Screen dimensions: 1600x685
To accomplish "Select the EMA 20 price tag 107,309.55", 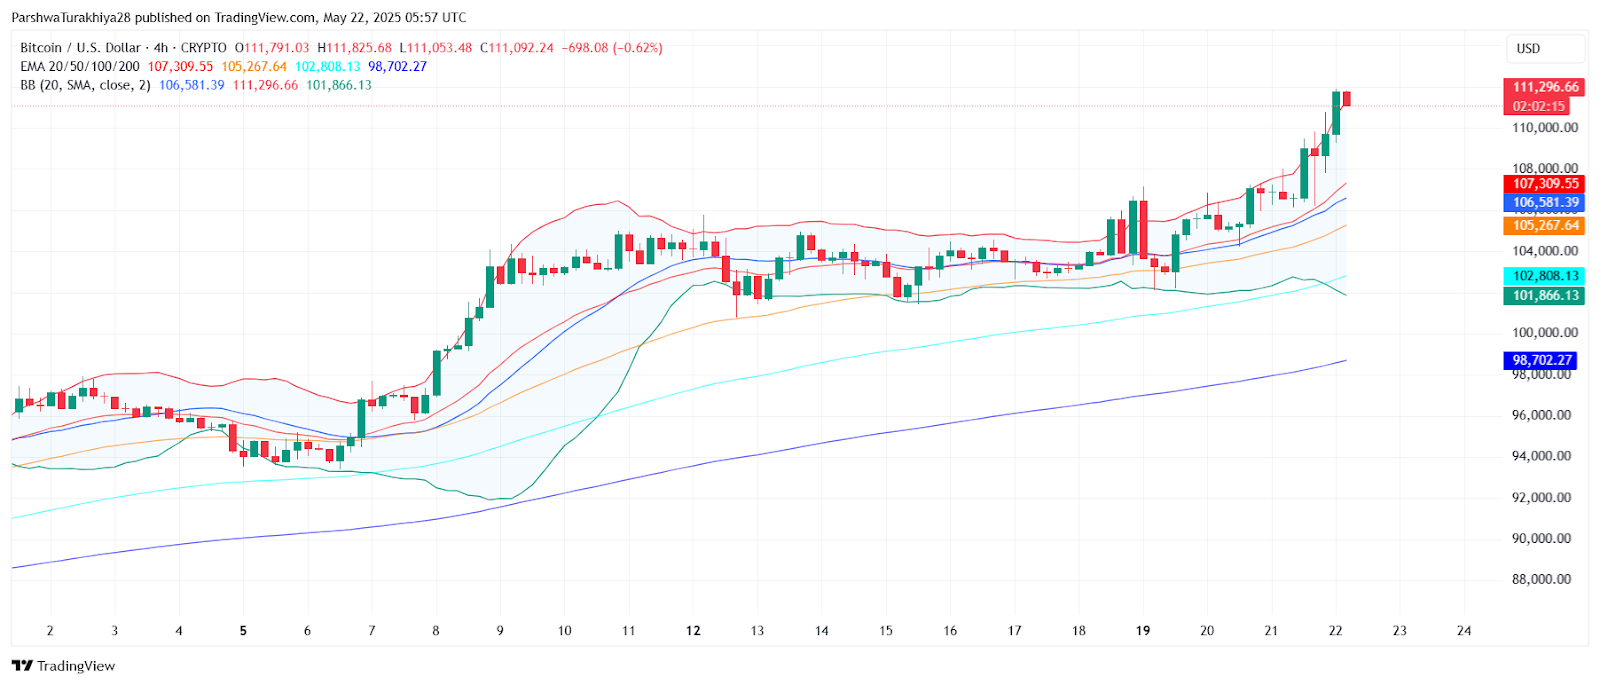I will (1545, 184).
